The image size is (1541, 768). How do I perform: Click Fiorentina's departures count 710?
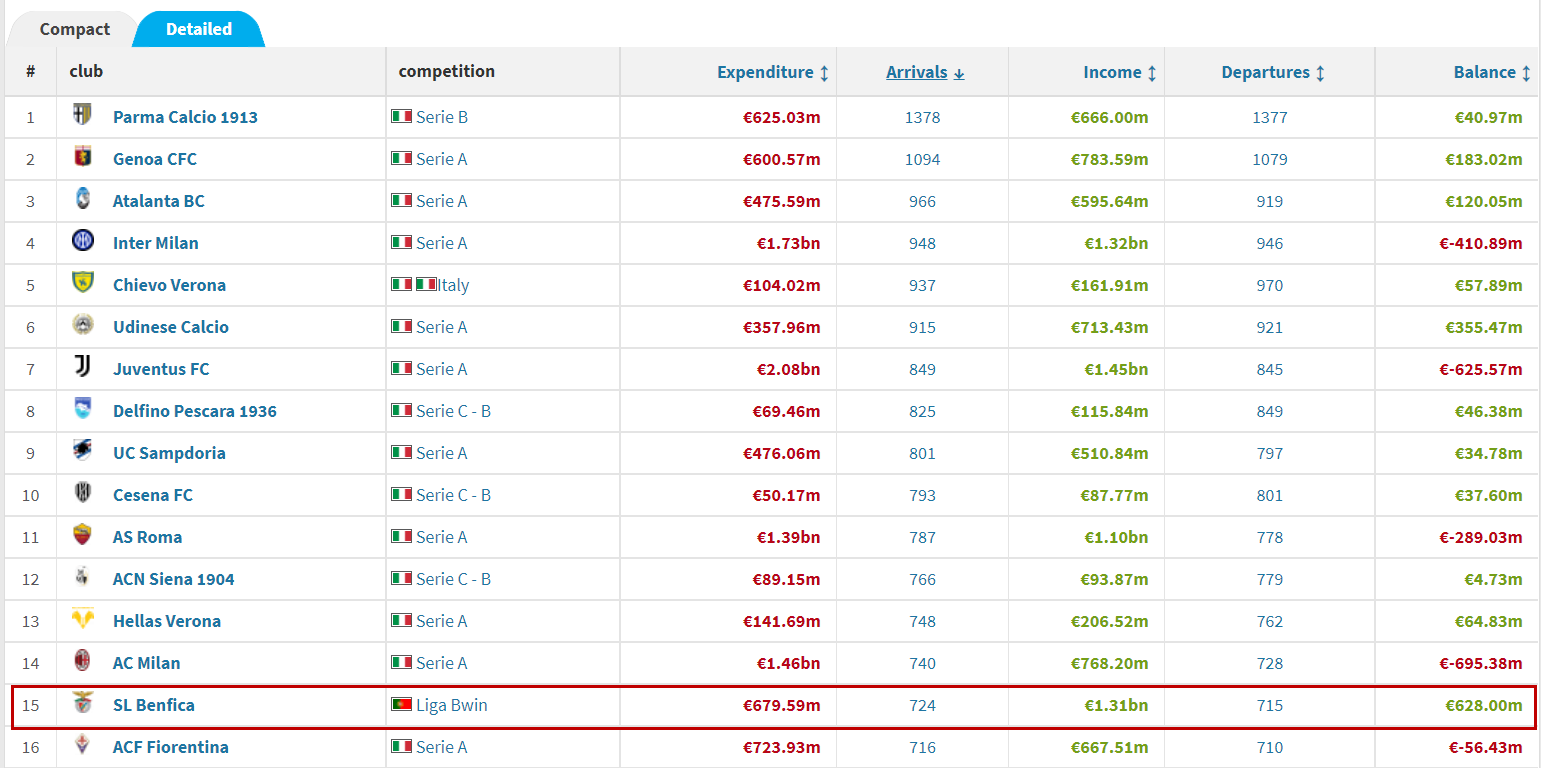pos(1270,747)
